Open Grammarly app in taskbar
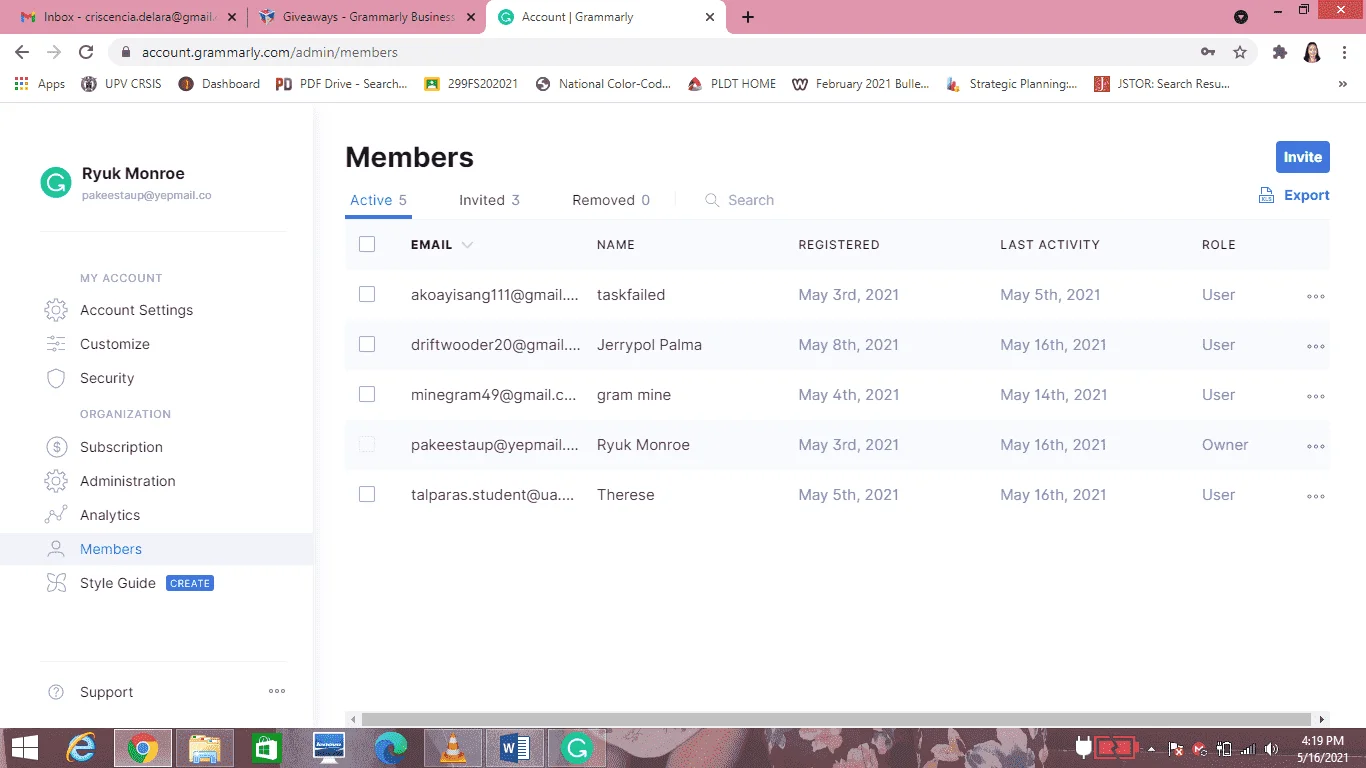 (x=575, y=747)
